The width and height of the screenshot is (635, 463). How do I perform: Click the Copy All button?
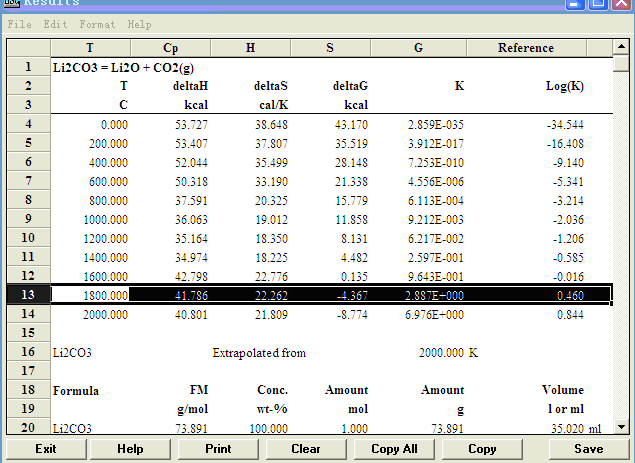tap(394, 449)
